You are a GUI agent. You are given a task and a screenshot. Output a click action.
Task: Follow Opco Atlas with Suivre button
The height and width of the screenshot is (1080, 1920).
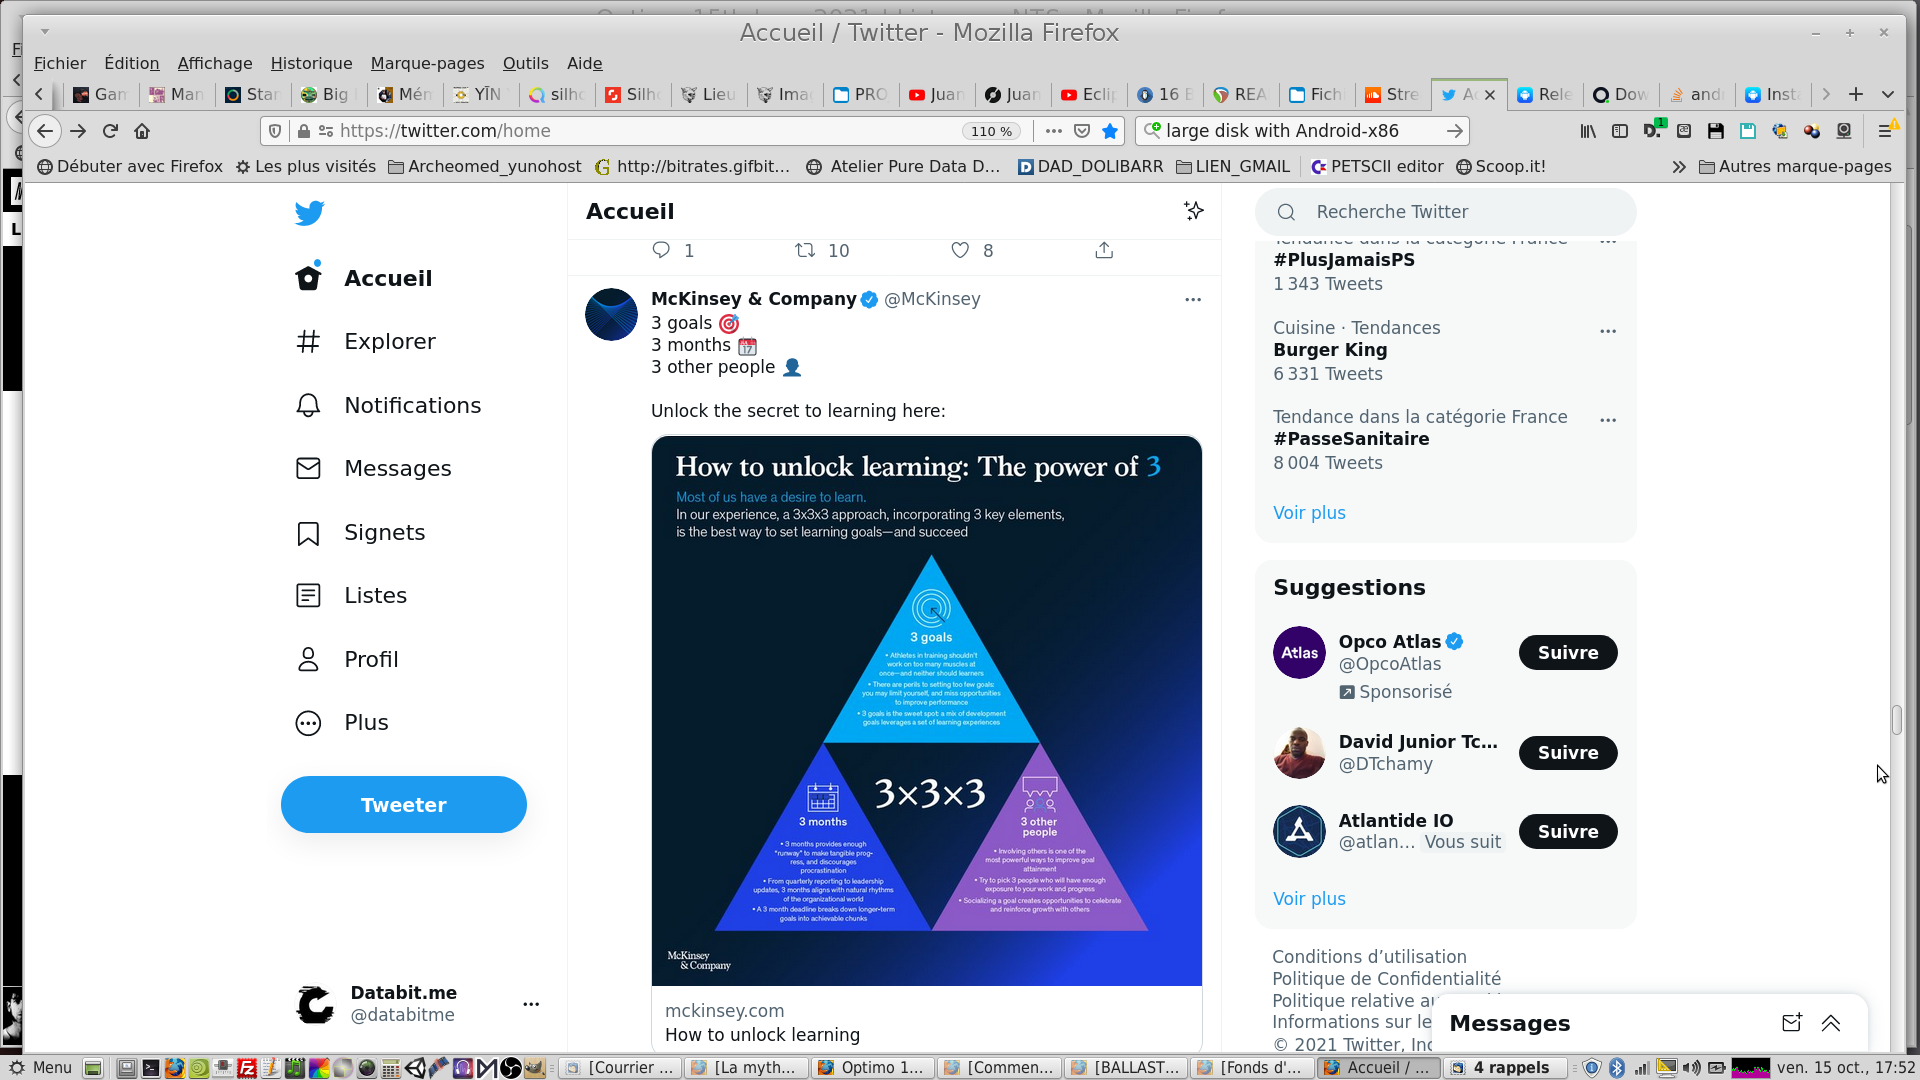click(x=1567, y=652)
